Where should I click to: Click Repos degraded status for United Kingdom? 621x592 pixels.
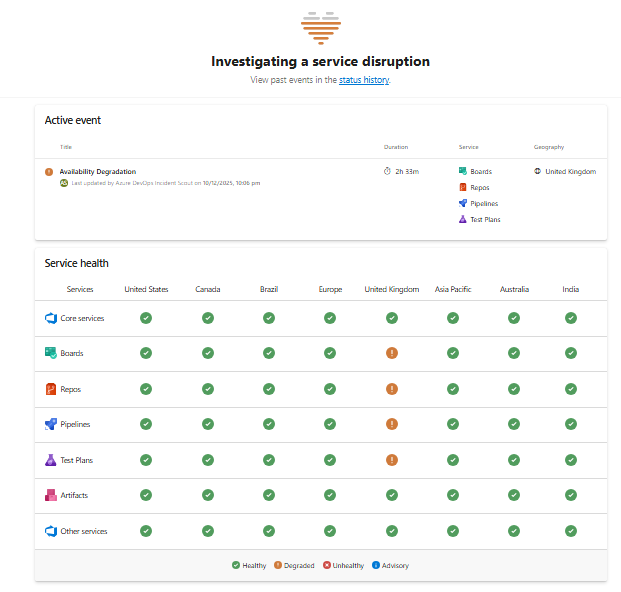pyautogui.click(x=392, y=389)
